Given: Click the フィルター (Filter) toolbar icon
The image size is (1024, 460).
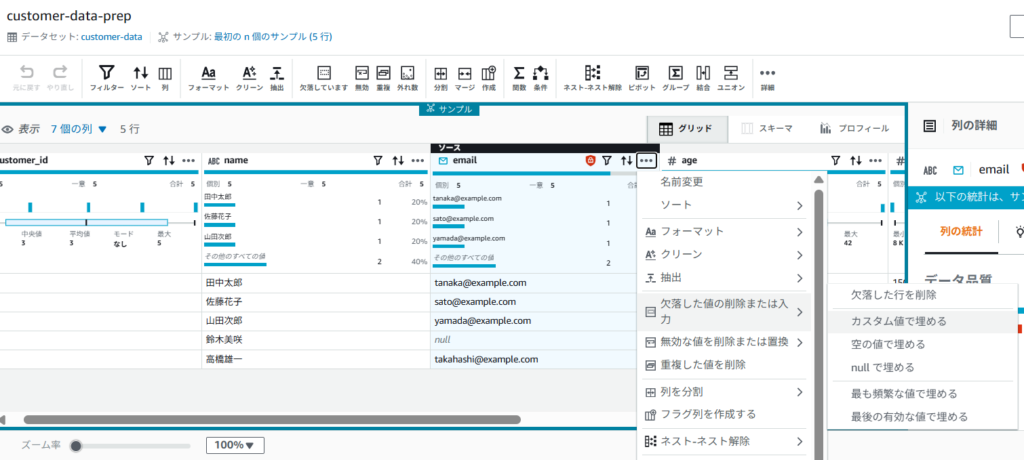Looking at the screenshot, I should tap(107, 77).
